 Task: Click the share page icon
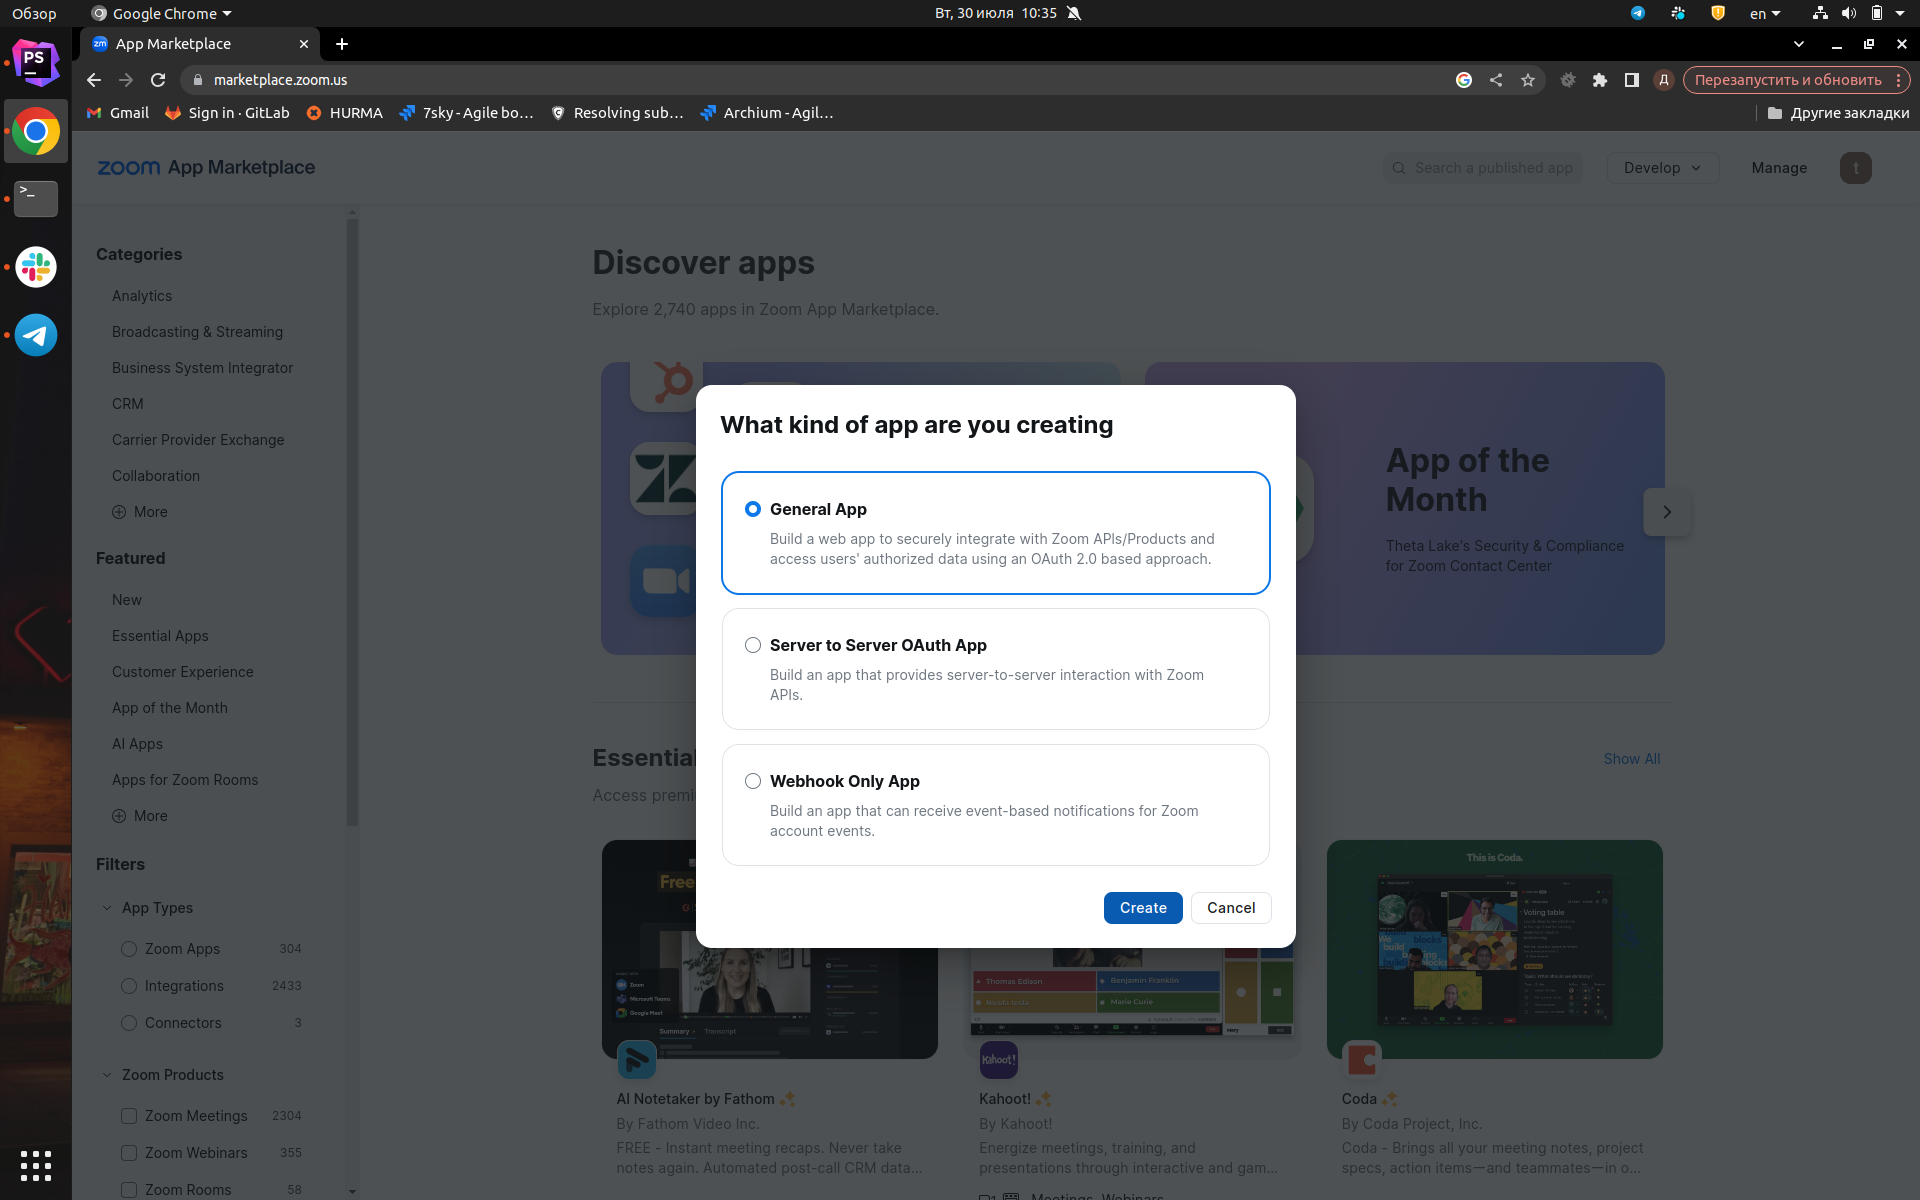click(1496, 80)
